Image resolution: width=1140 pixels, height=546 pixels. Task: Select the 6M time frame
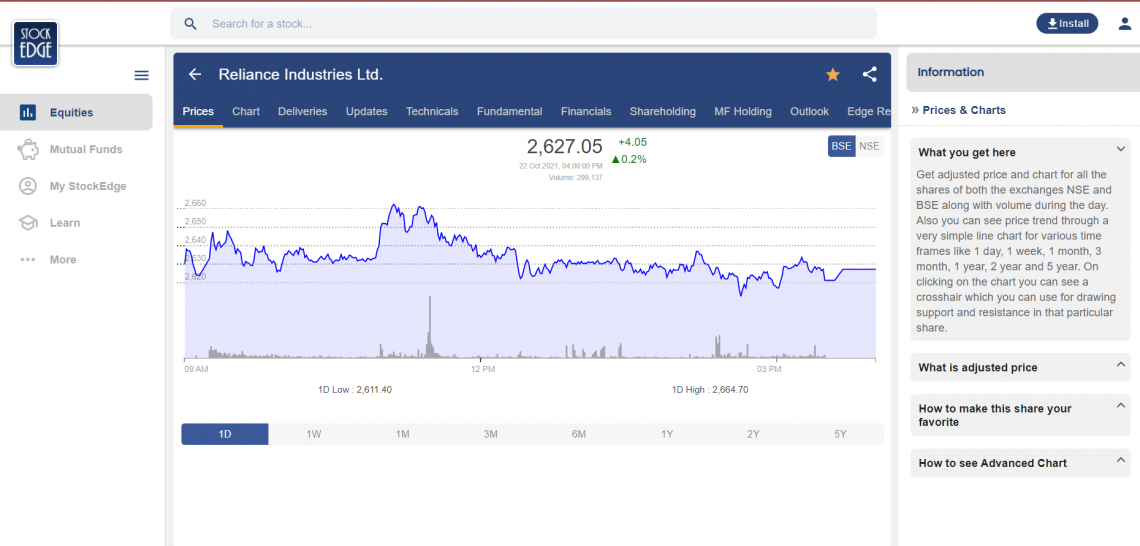click(579, 434)
